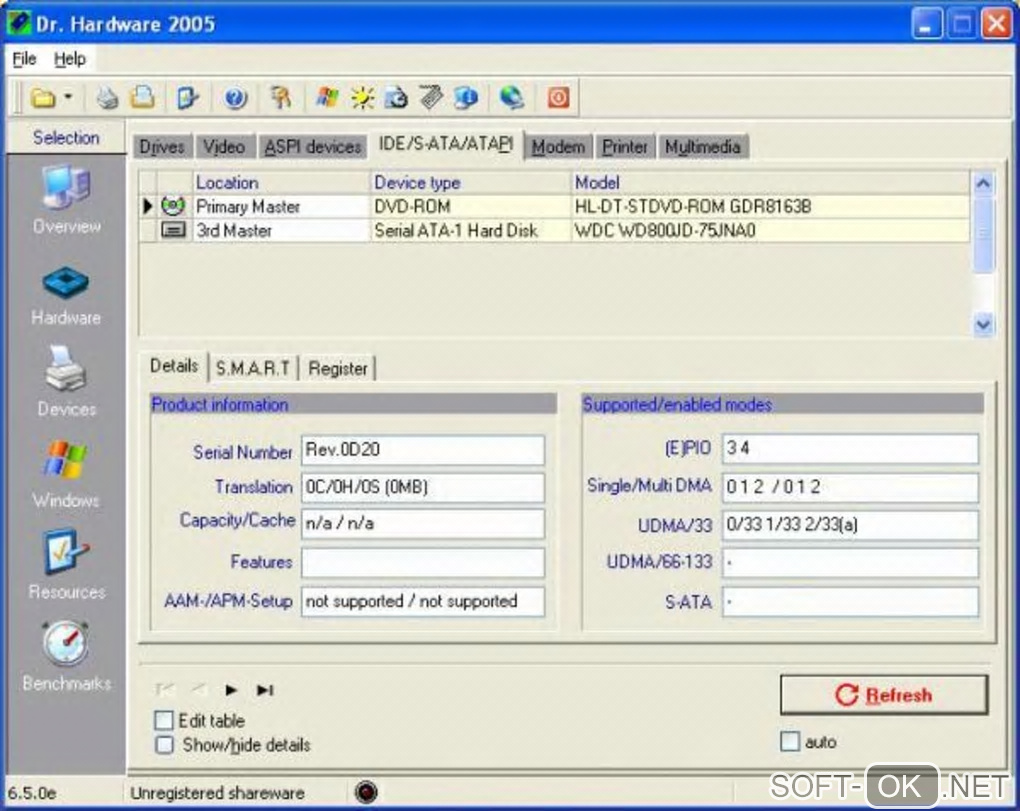The image size is (1020, 811).
Task: Go to the previous record arrow button
Action: click(198, 689)
